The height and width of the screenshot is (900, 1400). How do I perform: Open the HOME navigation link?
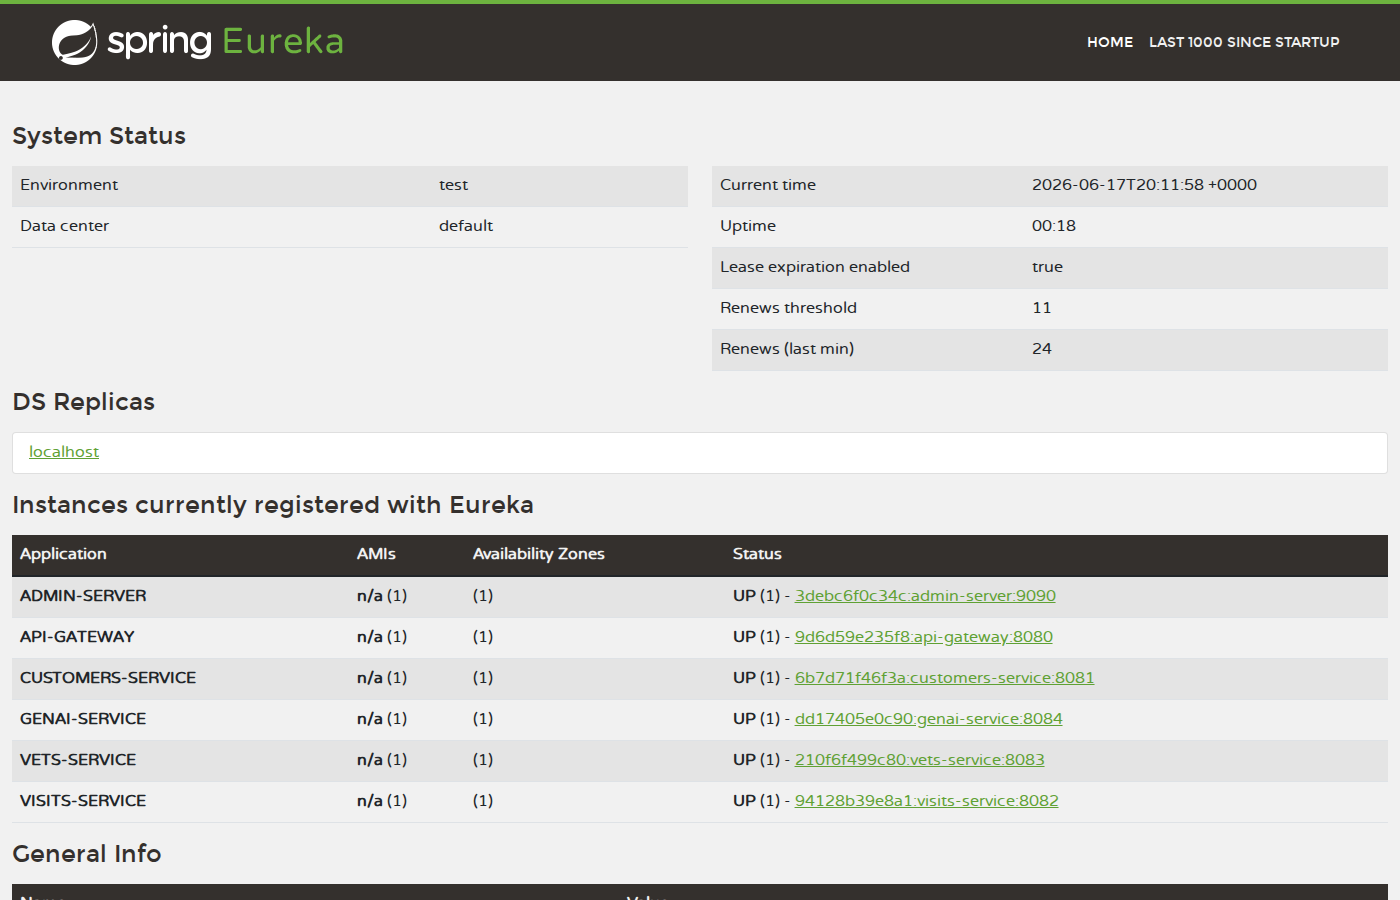[1110, 42]
